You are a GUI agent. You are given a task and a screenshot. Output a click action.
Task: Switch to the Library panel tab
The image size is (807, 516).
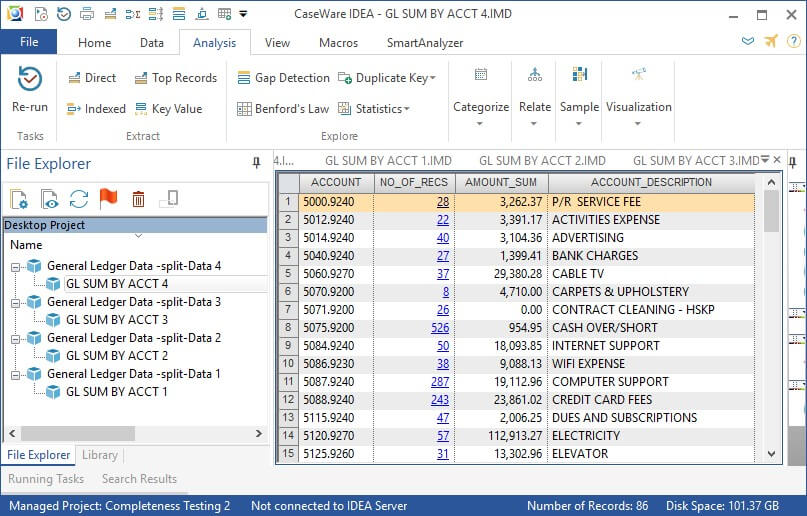click(x=100, y=455)
